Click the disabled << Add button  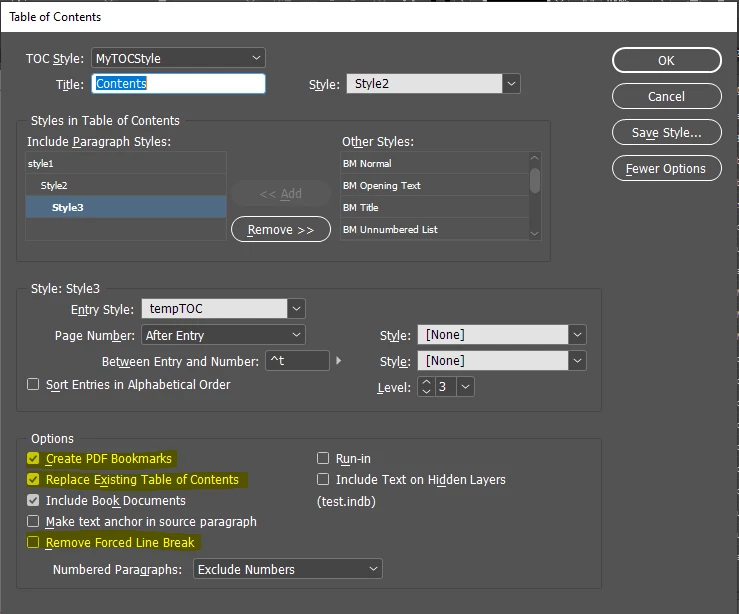pos(281,193)
